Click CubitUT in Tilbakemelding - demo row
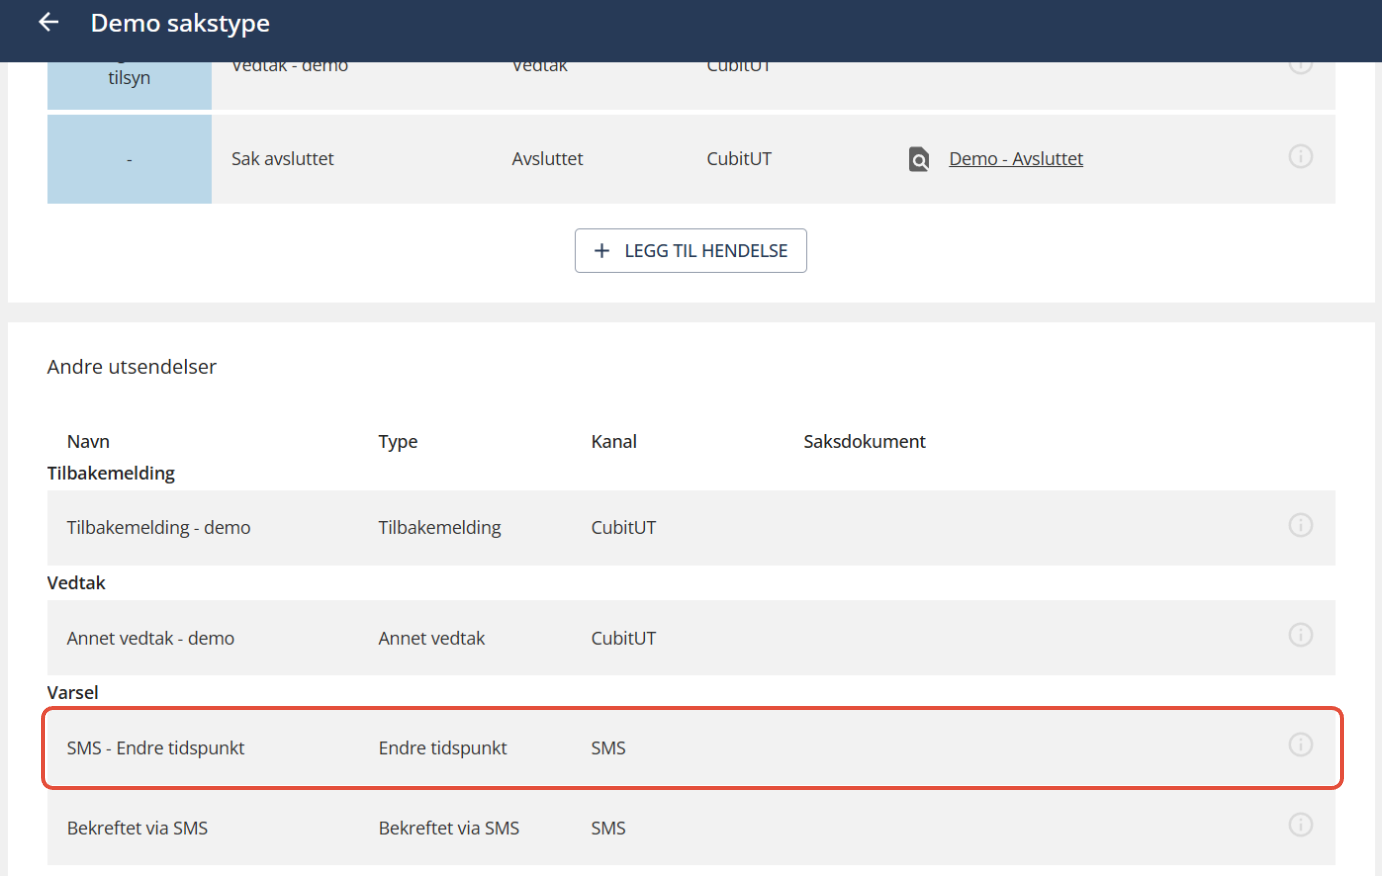 (x=624, y=528)
